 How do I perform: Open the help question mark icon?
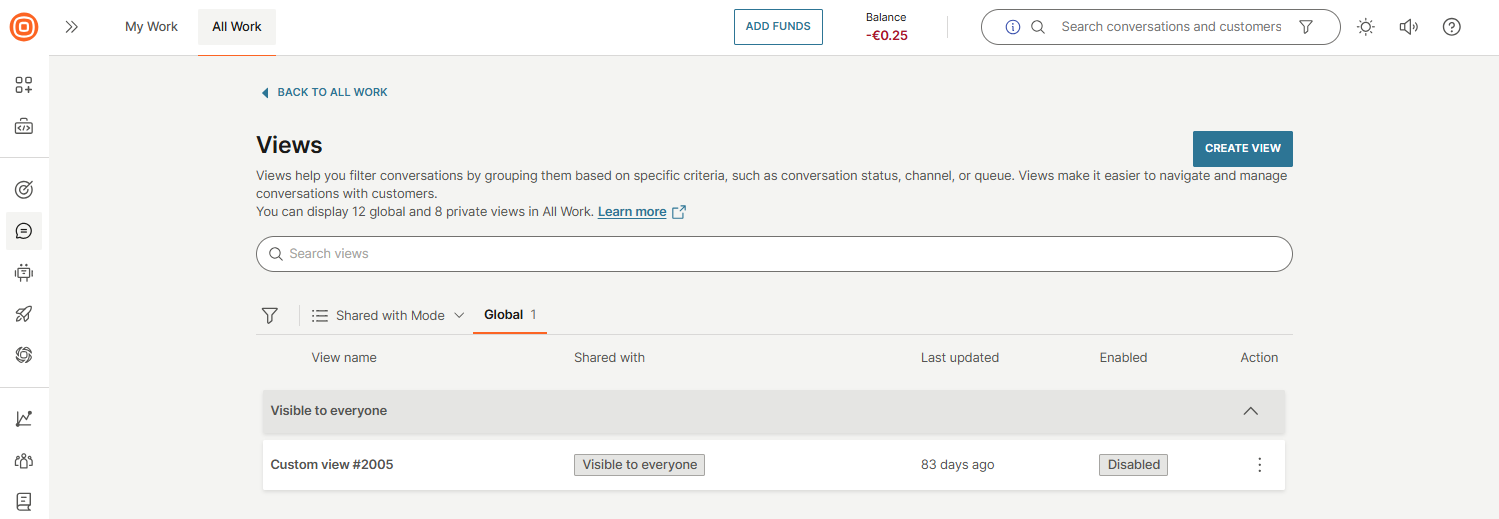[x=1452, y=27]
